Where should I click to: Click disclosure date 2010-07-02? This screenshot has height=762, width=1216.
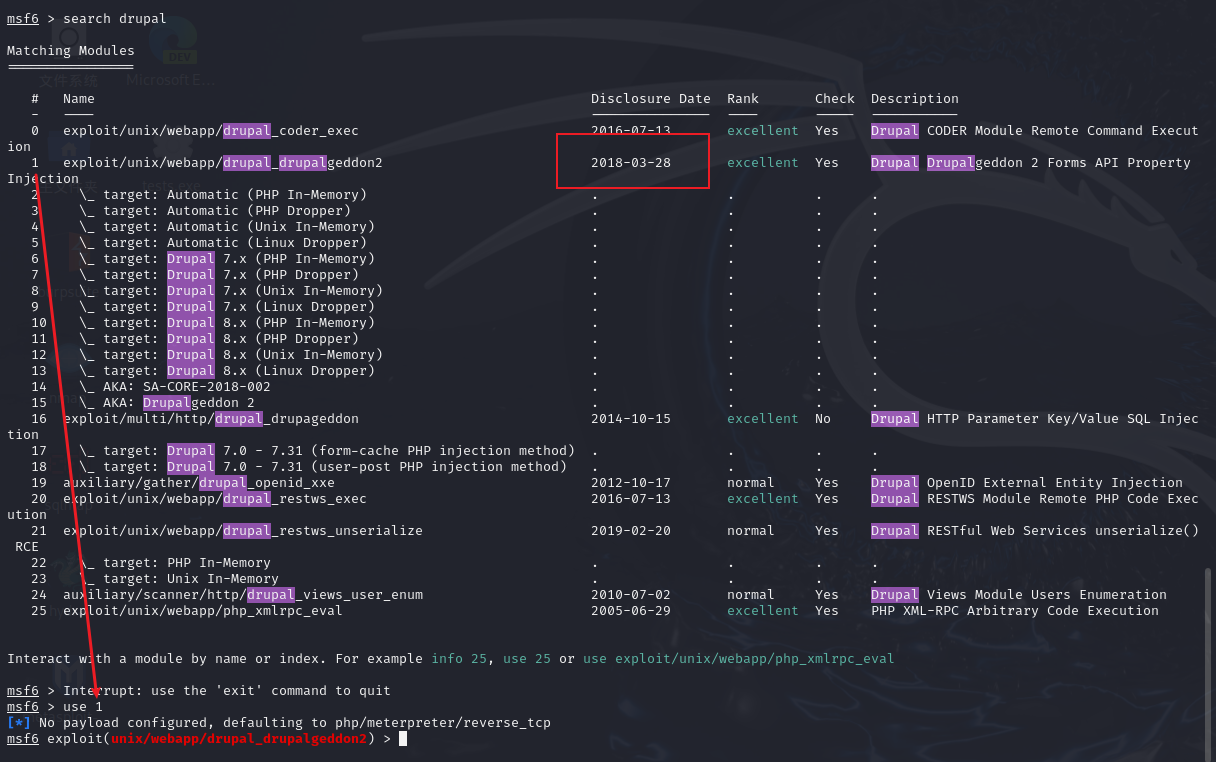[x=631, y=595]
